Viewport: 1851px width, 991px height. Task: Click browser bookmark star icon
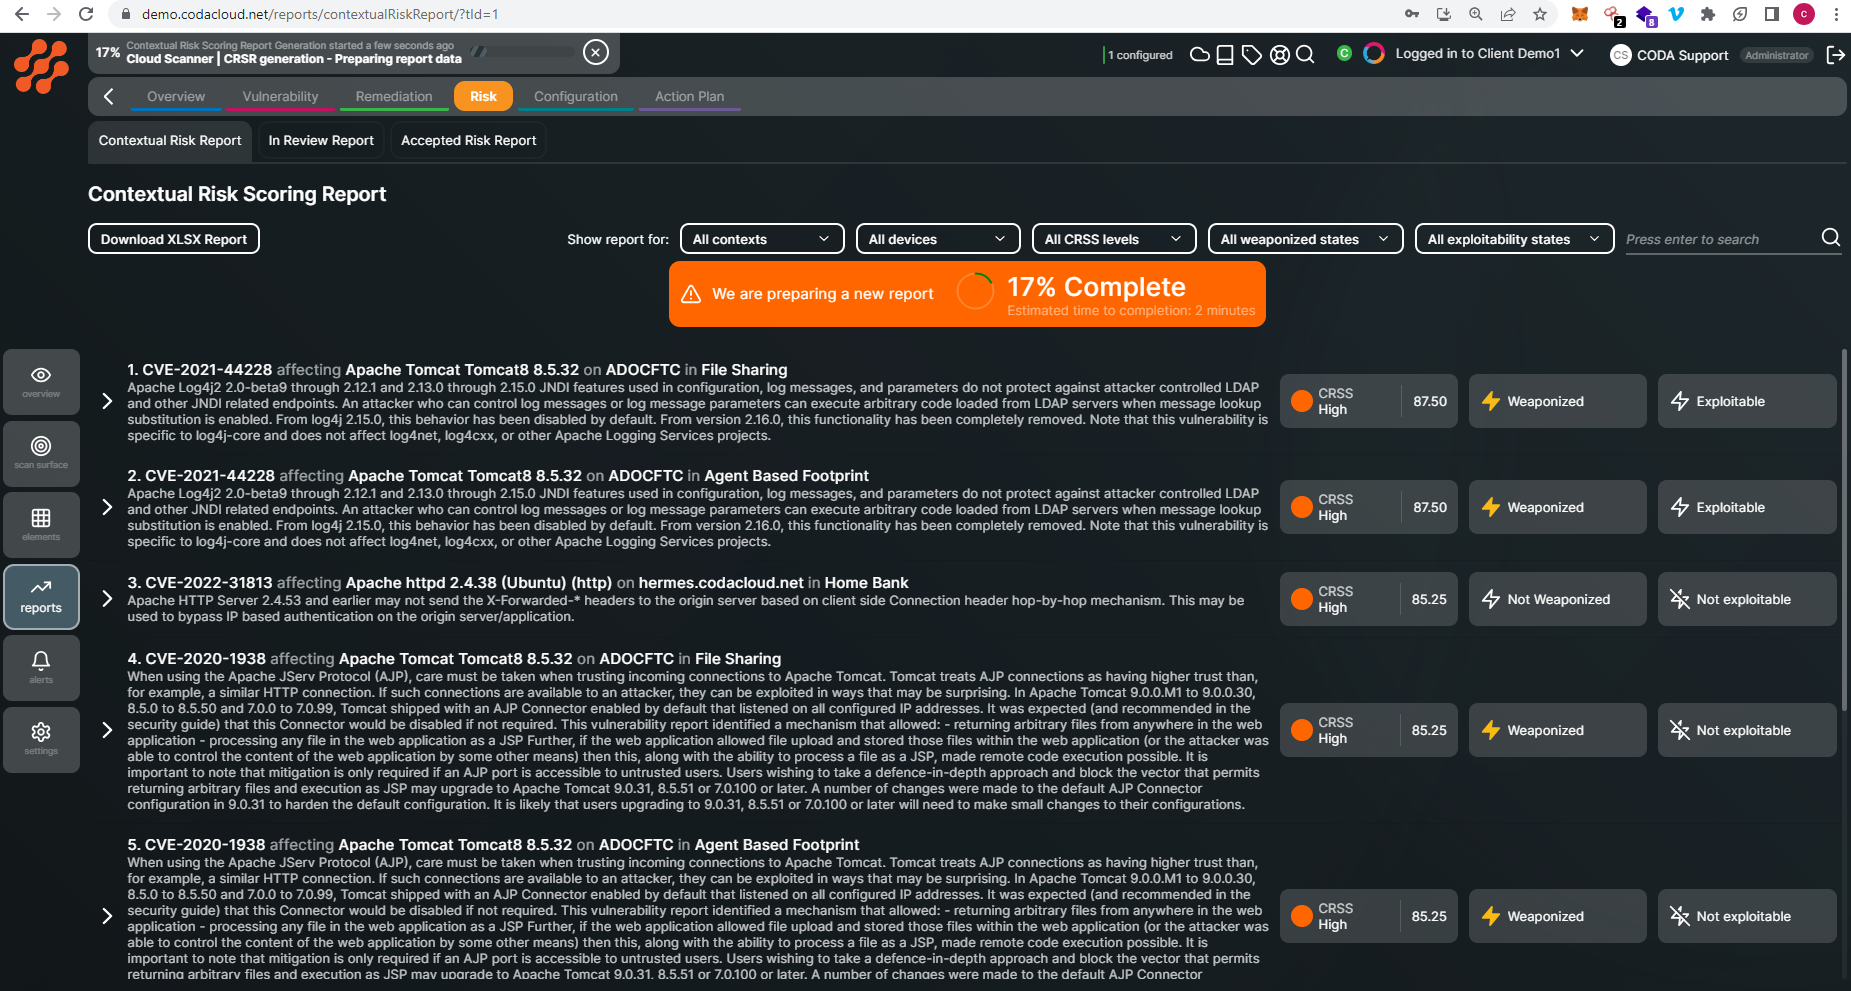pyautogui.click(x=1540, y=14)
